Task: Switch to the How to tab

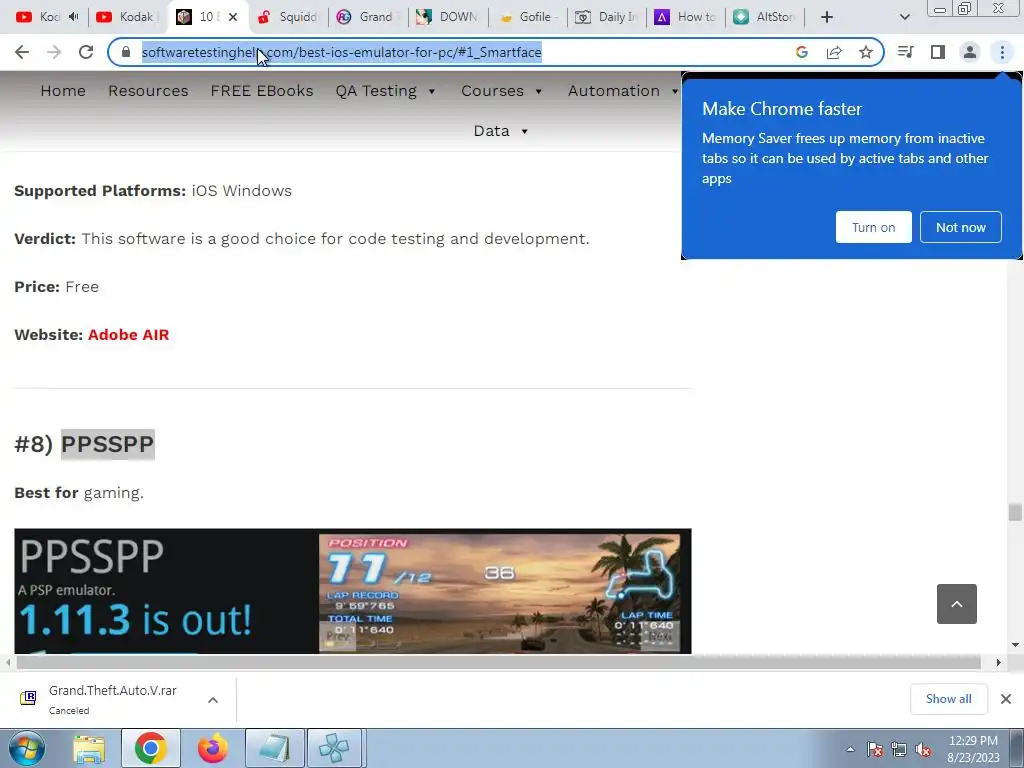Action: [x=686, y=17]
